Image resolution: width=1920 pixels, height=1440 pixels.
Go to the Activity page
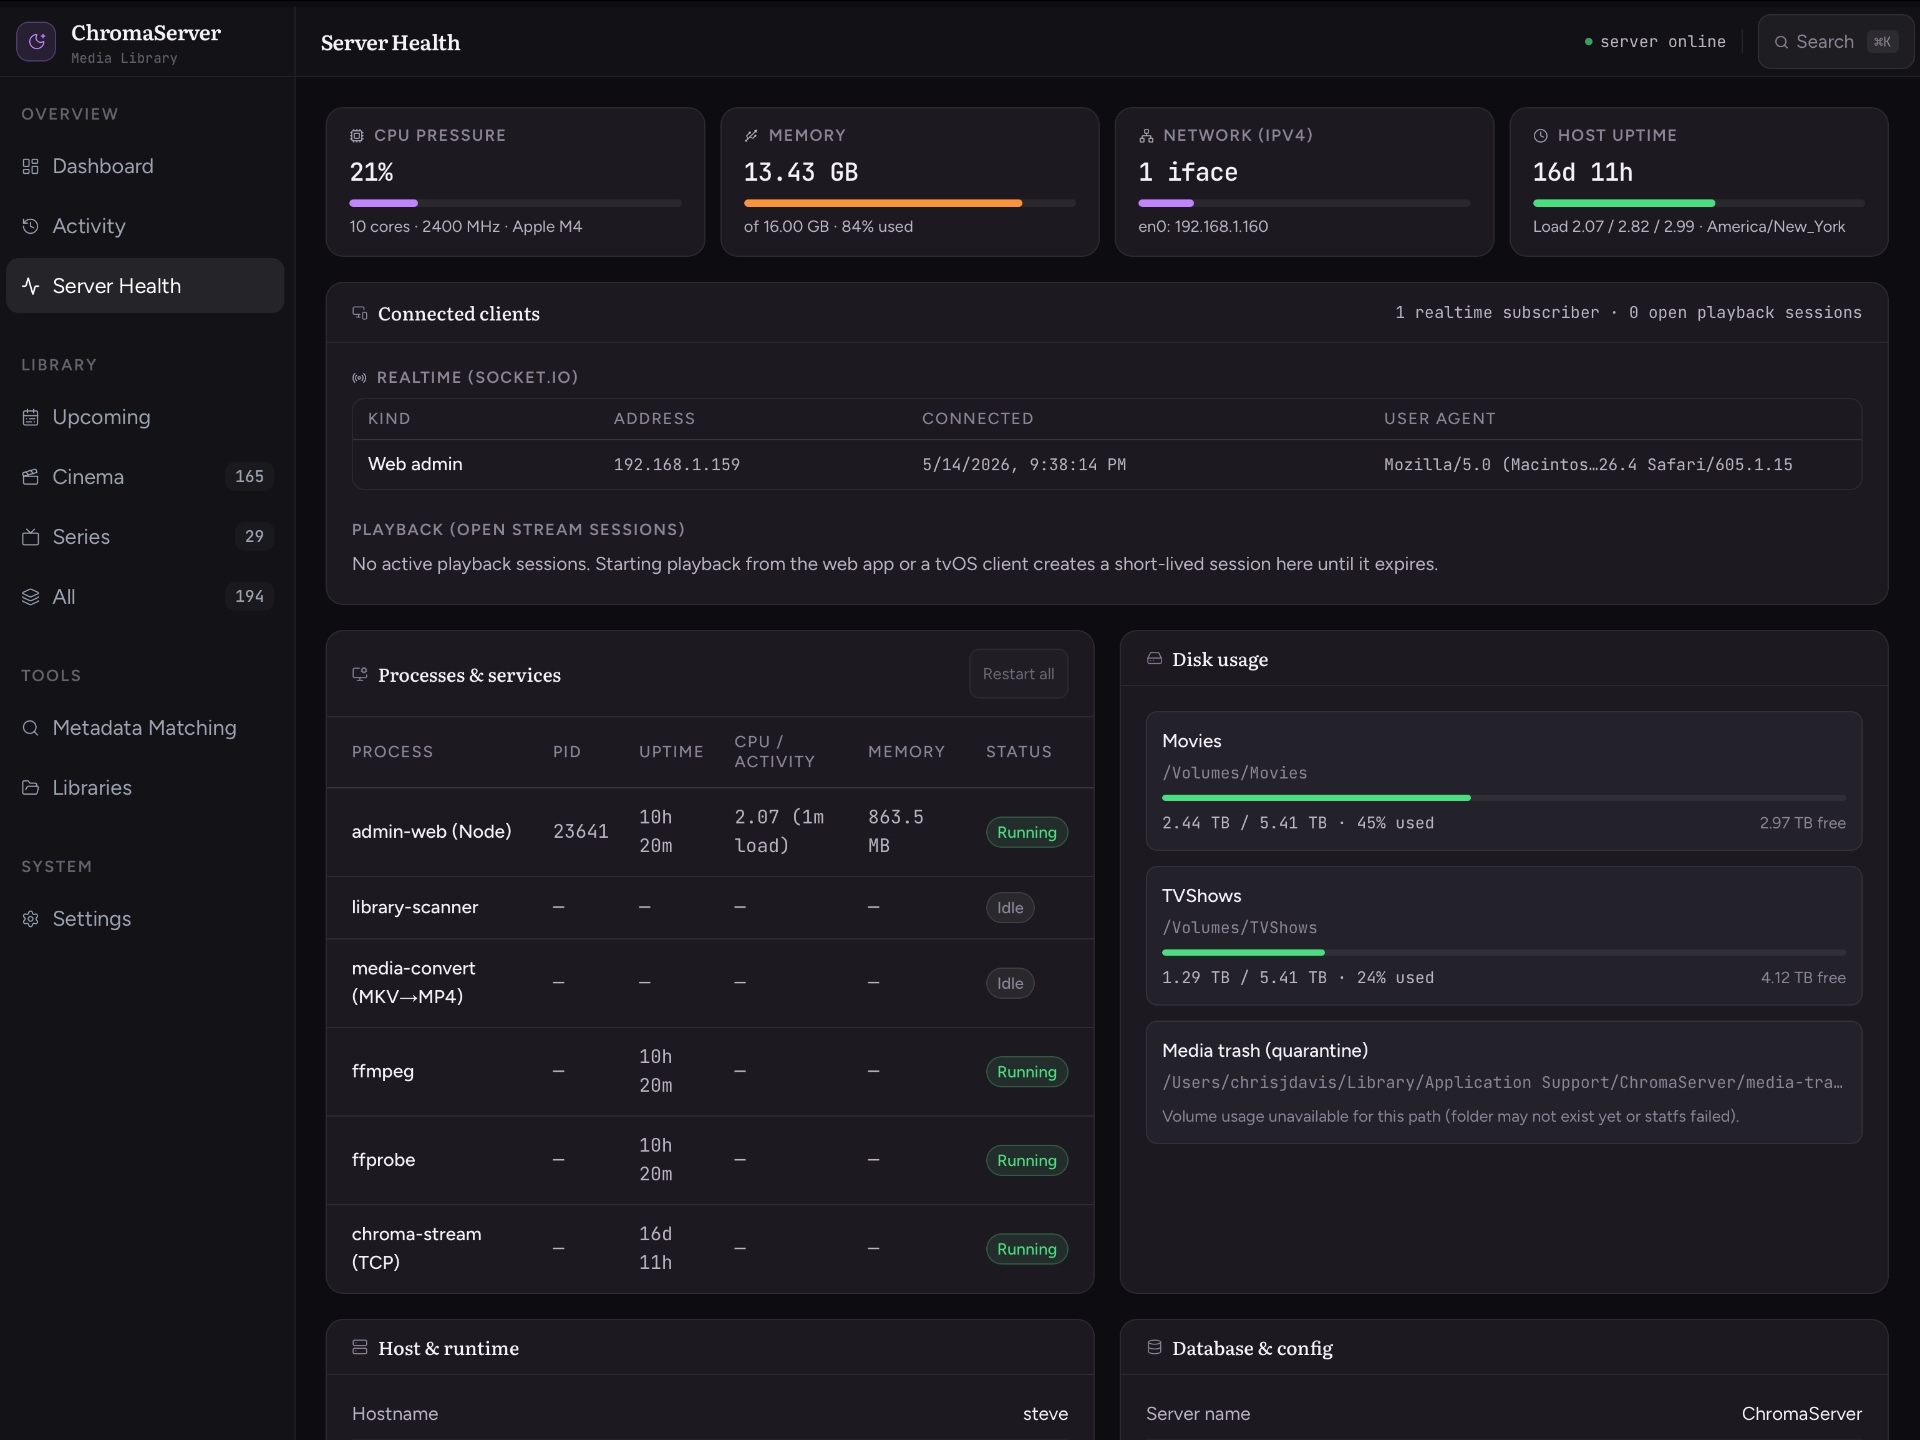click(145, 226)
